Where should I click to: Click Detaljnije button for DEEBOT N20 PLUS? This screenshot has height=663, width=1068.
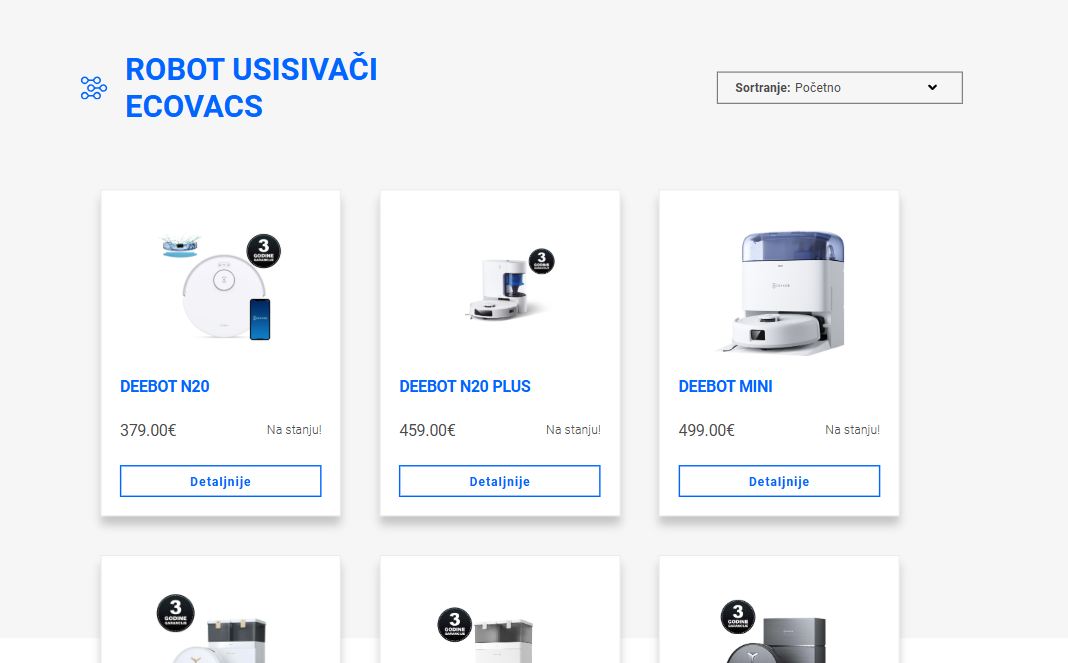[500, 481]
